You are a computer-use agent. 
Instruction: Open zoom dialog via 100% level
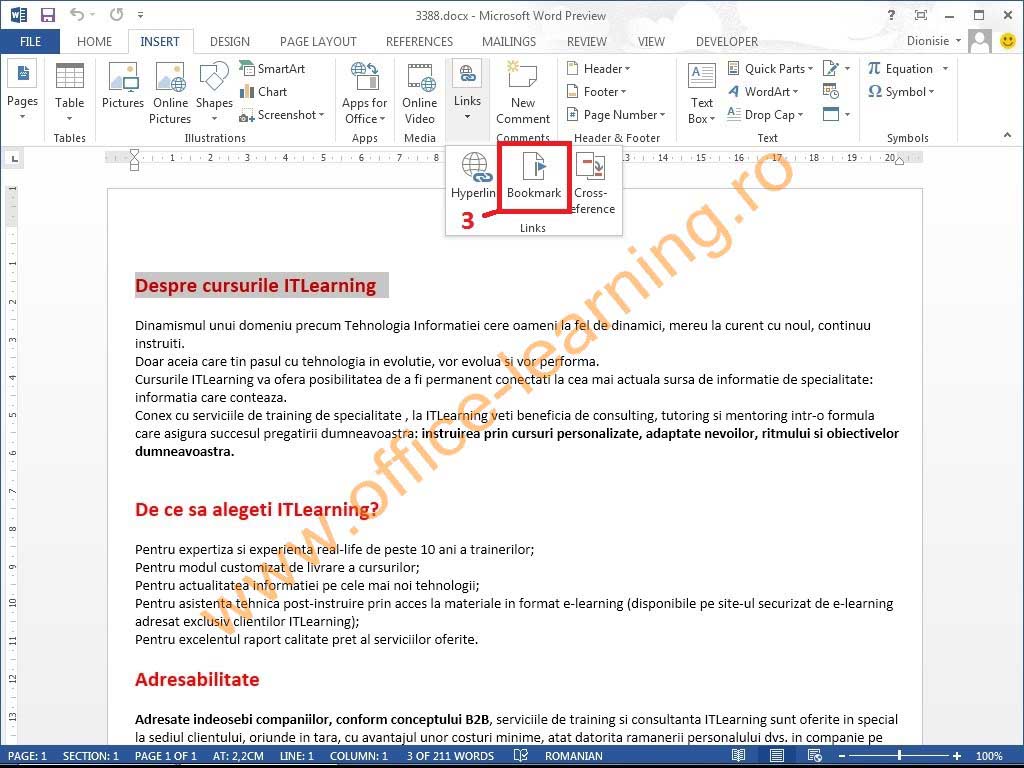coord(989,756)
